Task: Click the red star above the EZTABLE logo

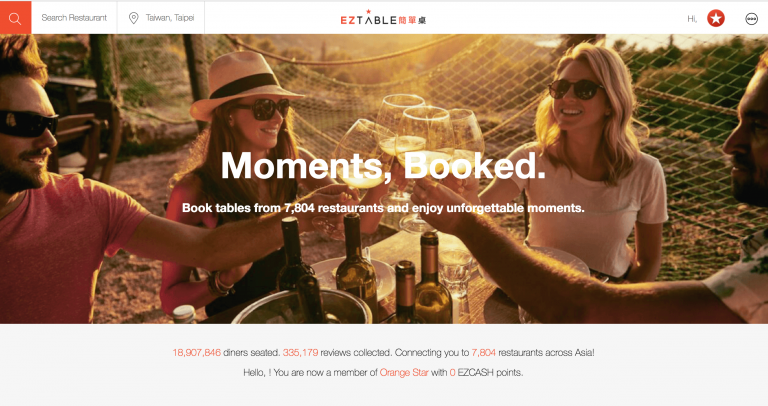Action: tap(368, 11)
